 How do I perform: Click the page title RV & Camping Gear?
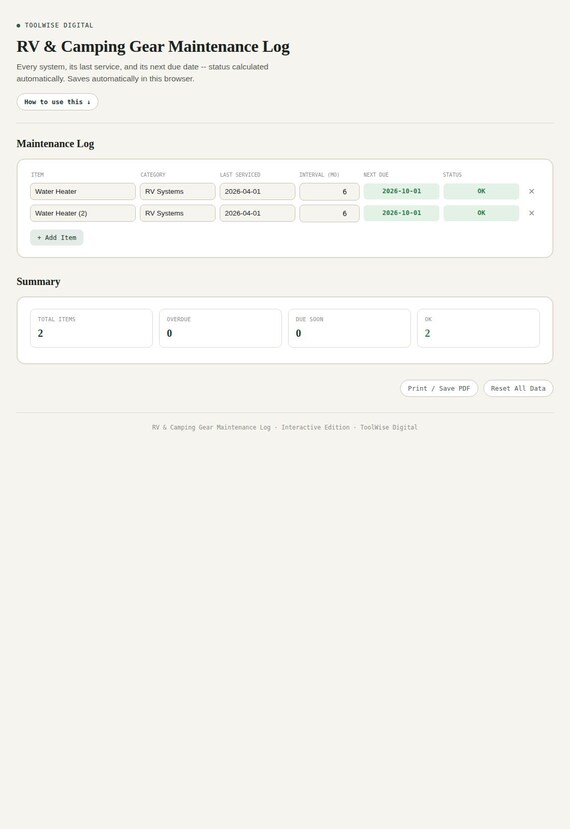coord(153,47)
